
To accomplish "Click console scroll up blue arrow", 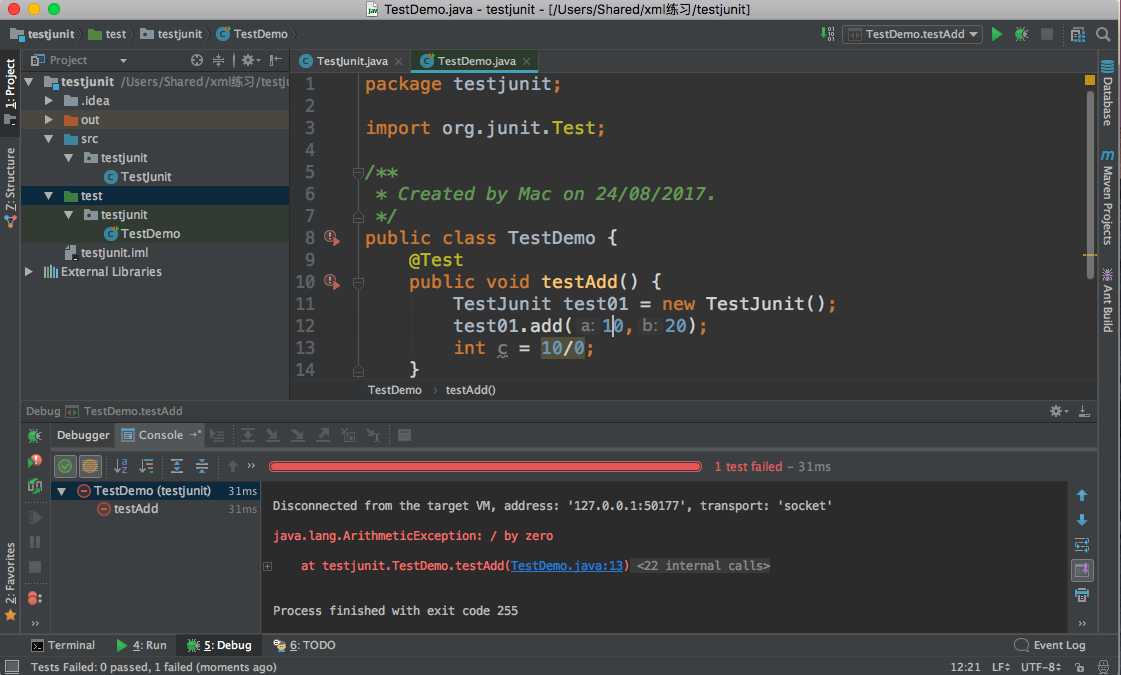I will pyautogui.click(x=1082, y=495).
